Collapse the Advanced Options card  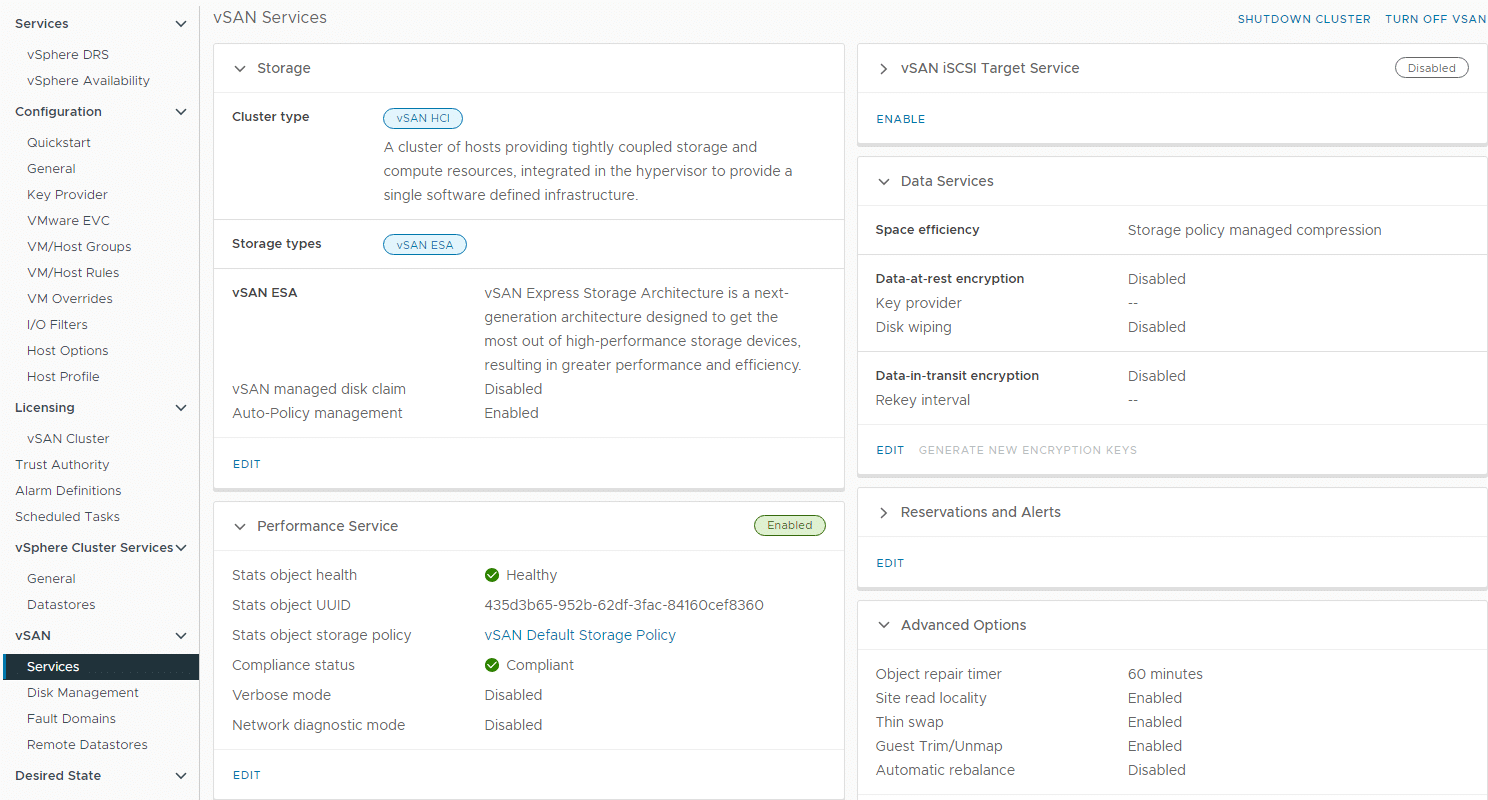pyautogui.click(x=883, y=625)
